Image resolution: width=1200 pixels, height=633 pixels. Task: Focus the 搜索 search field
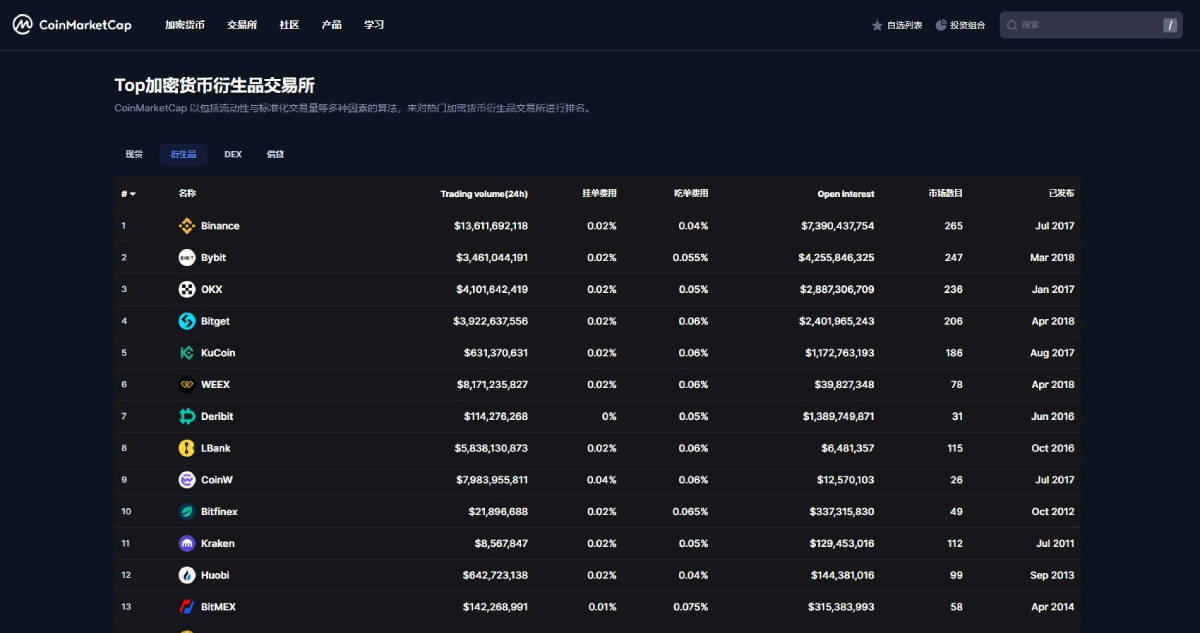click(x=1092, y=25)
